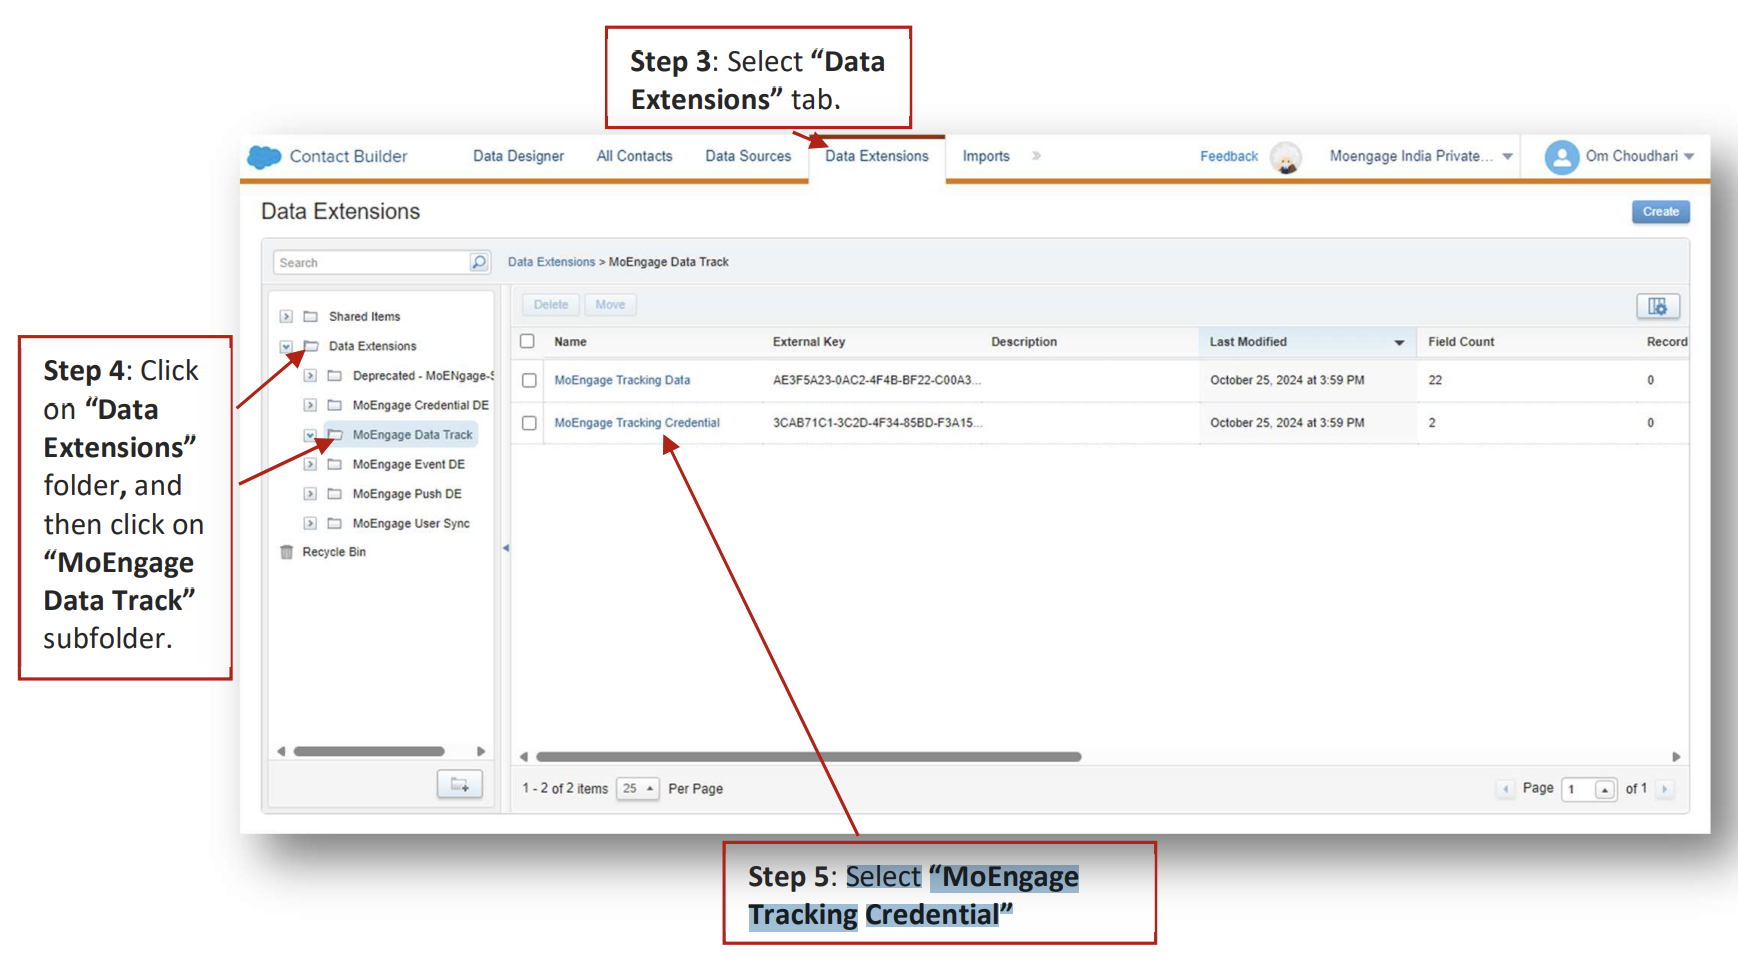The height and width of the screenshot is (974, 1738).
Task: Click the search magnifier icon
Action: point(479,262)
